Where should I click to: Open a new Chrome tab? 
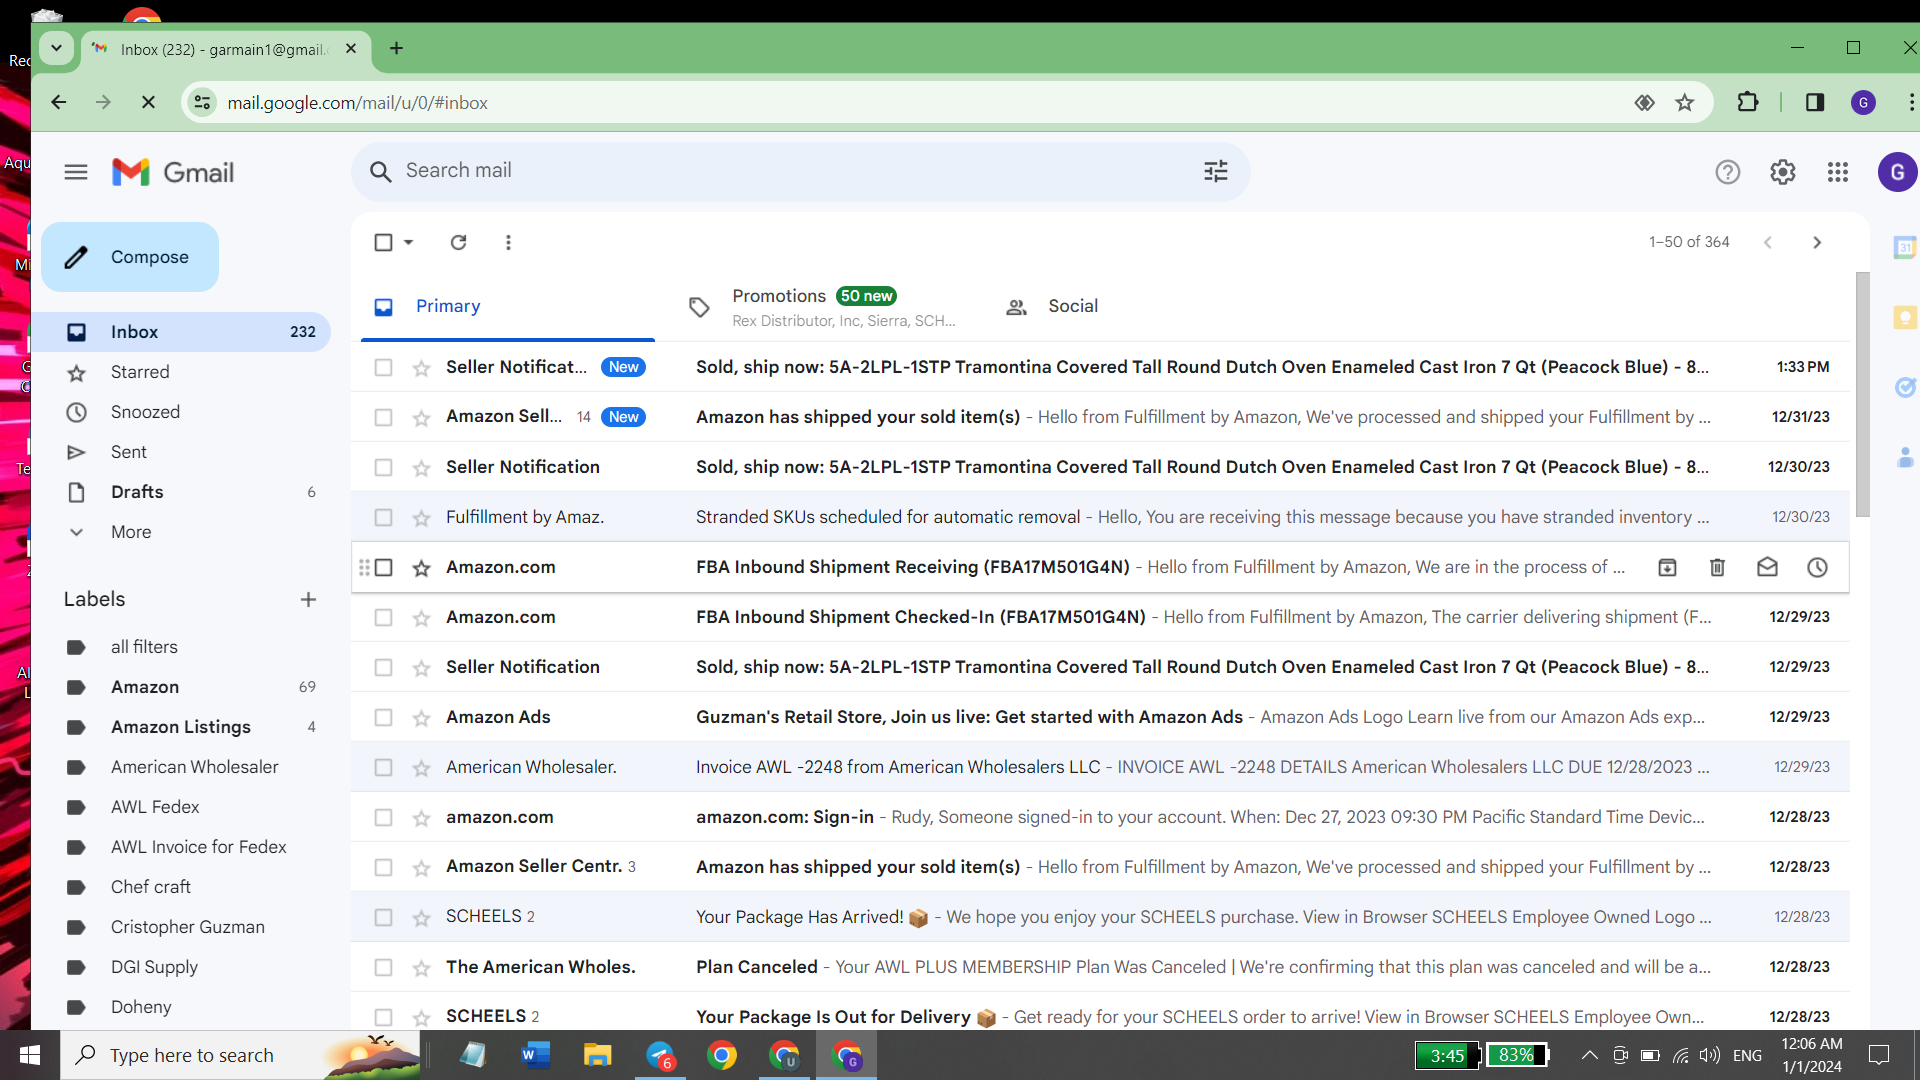(x=396, y=48)
